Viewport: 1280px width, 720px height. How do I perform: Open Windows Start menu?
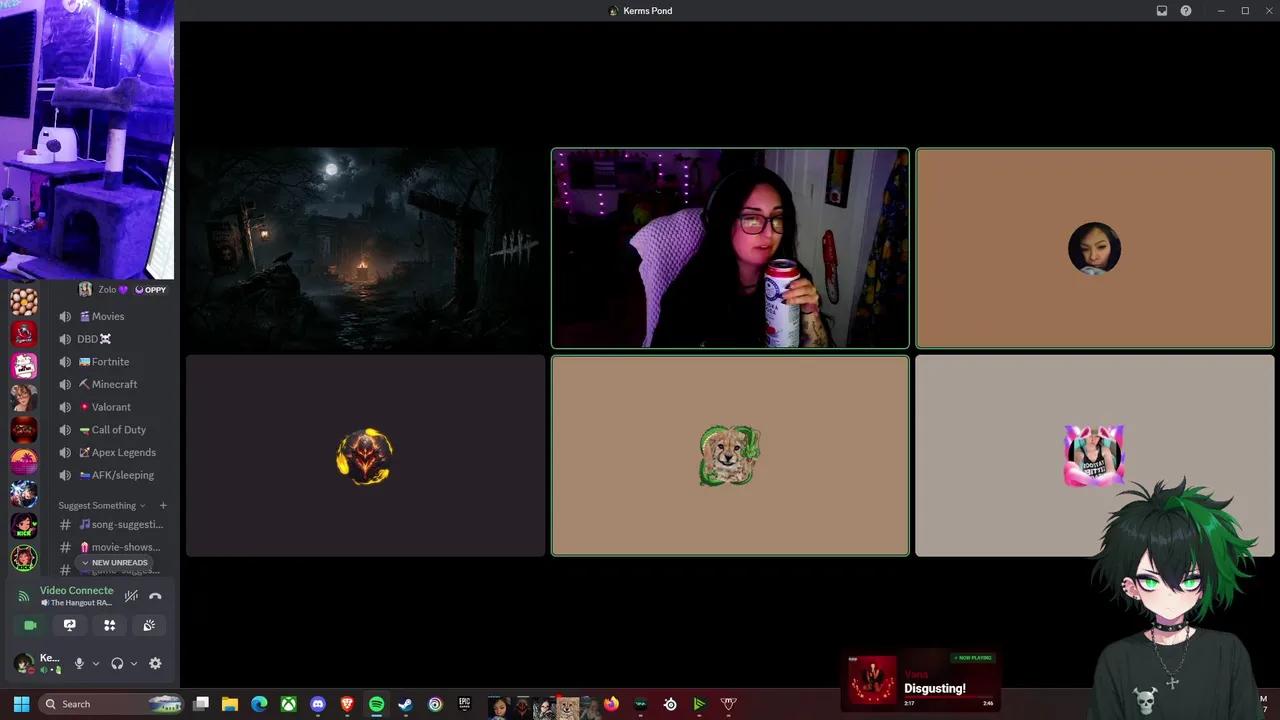pos(21,704)
